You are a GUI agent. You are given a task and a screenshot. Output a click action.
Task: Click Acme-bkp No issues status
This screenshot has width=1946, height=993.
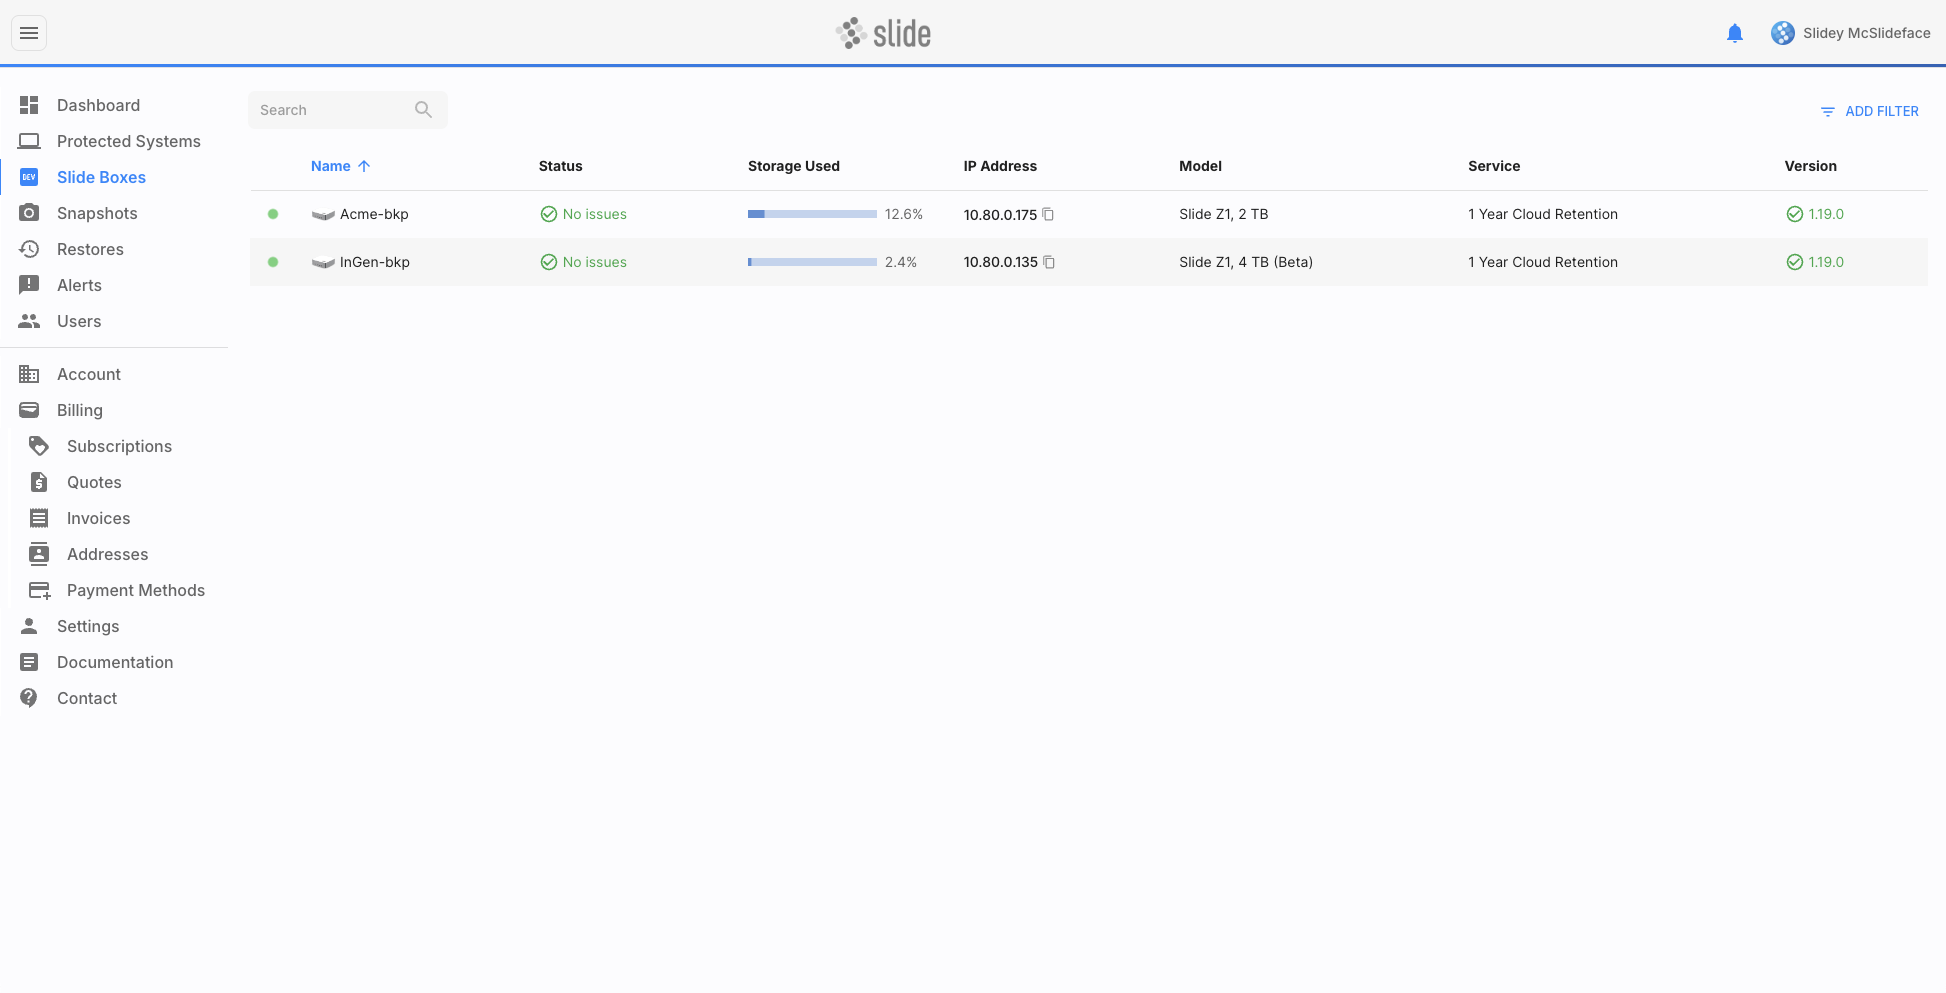point(584,214)
